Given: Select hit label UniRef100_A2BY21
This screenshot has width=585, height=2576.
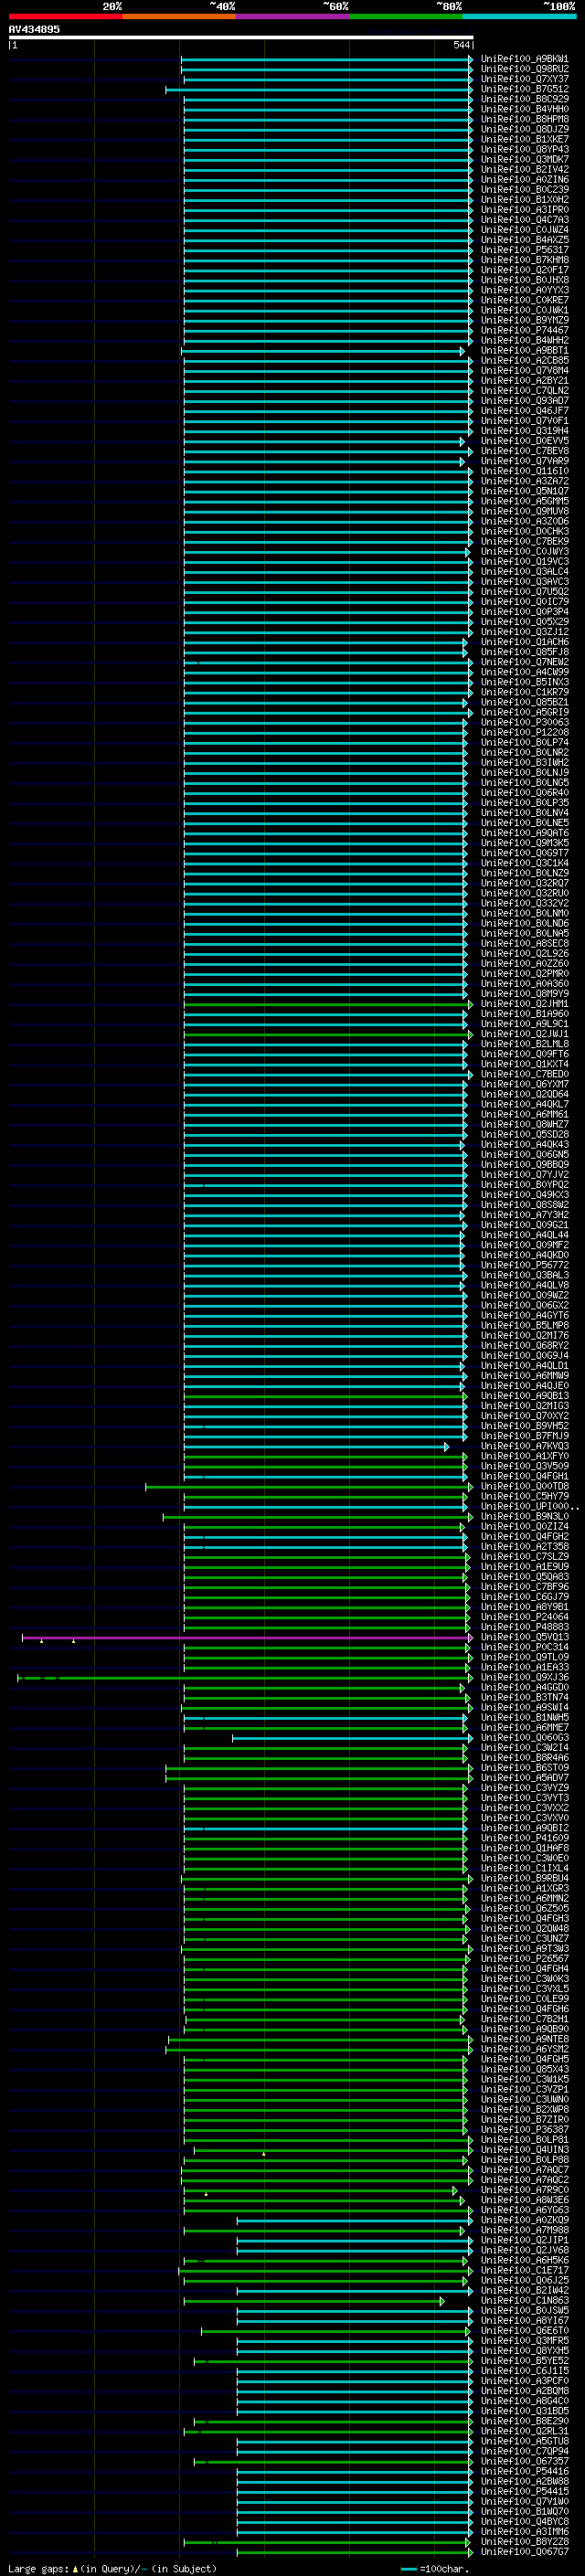Looking at the screenshot, I should coord(525,381).
